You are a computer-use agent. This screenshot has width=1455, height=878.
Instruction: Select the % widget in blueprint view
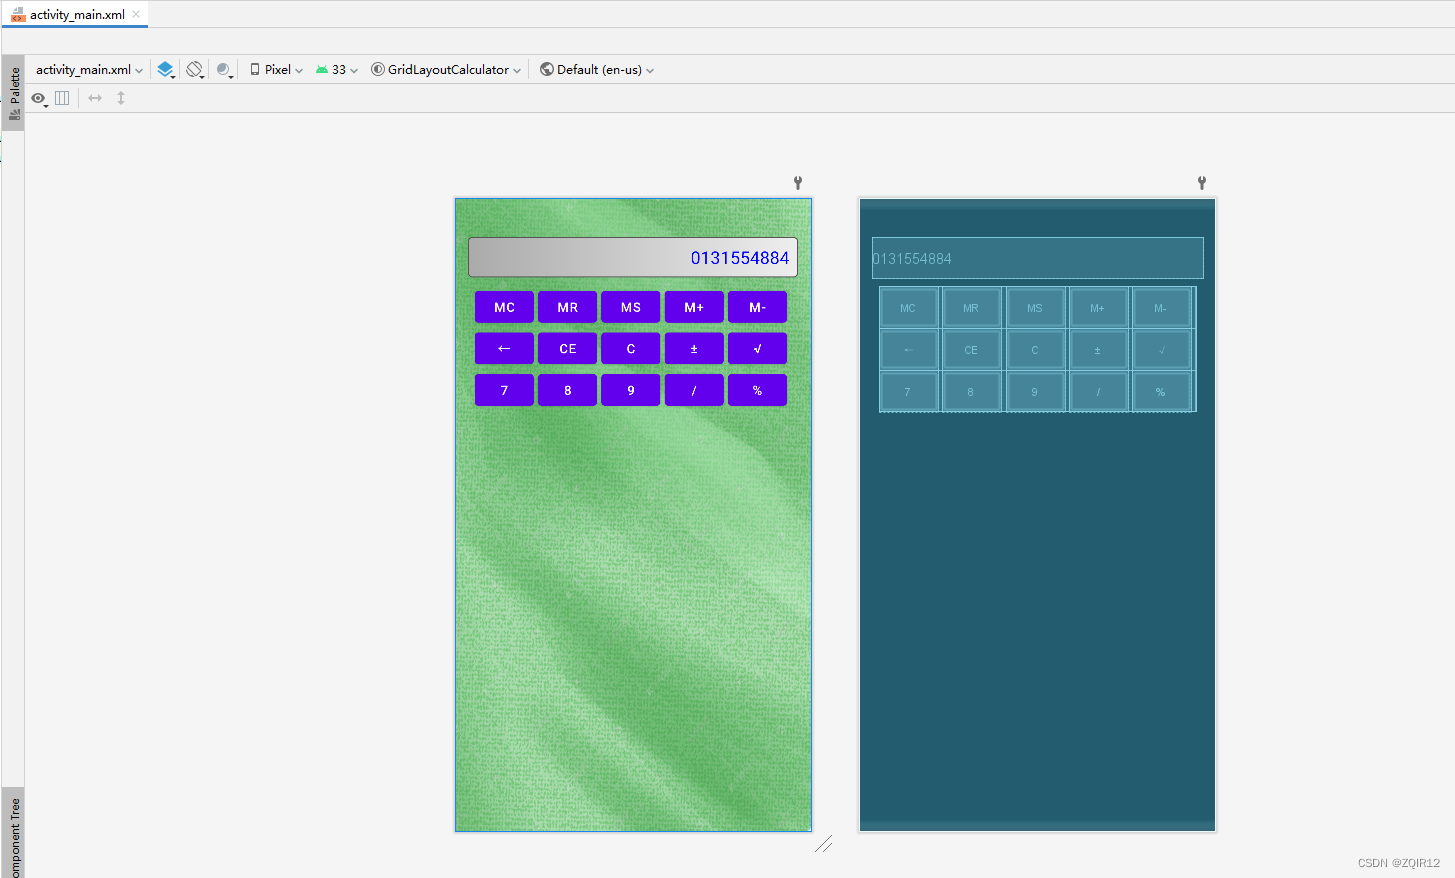coord(1161,392)
